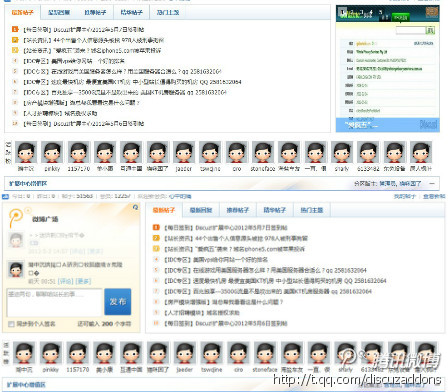448x392 pixels.
Task: Switch to the second tab of the upper panel
Action: tap(59, 13)
